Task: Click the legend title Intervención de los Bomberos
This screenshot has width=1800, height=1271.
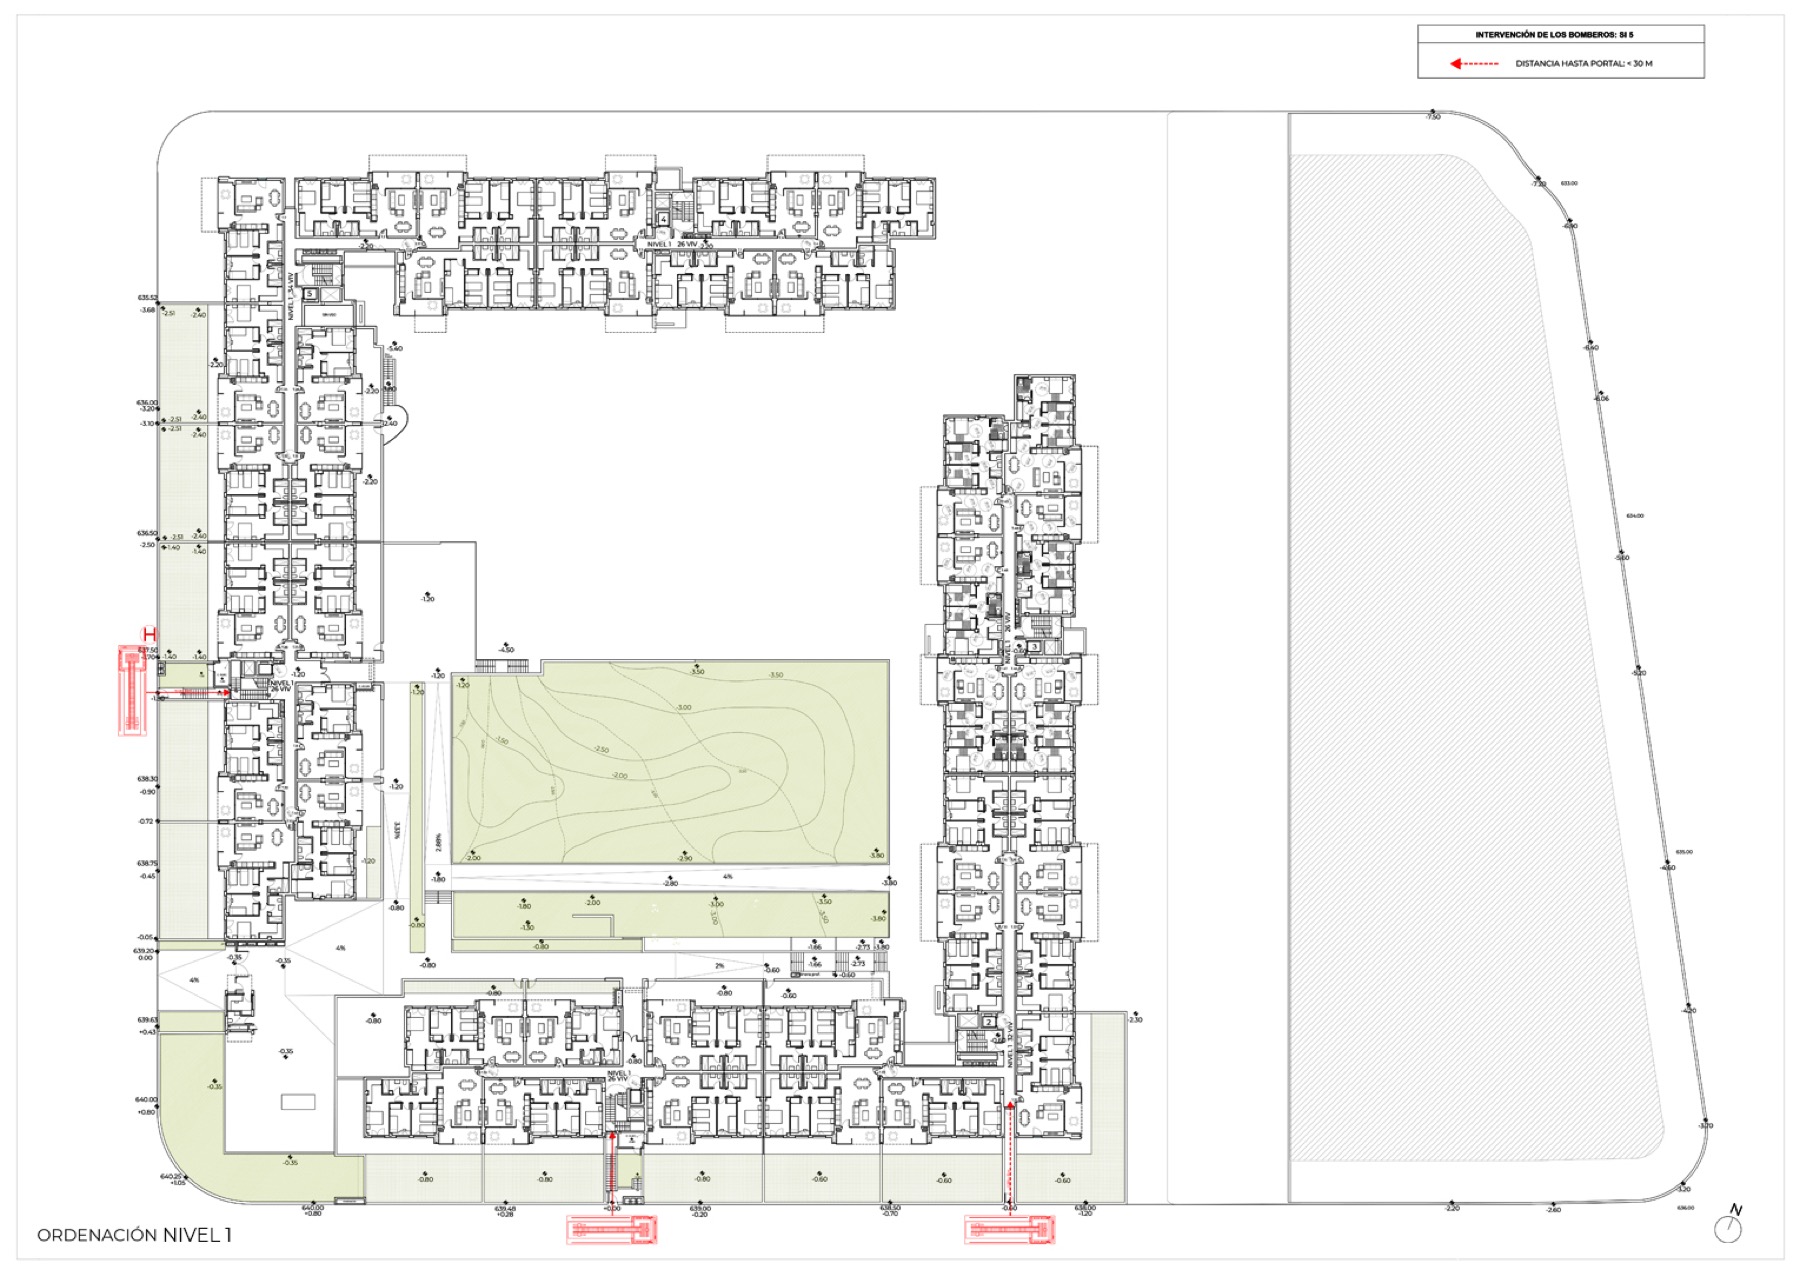Action: 1555,35
